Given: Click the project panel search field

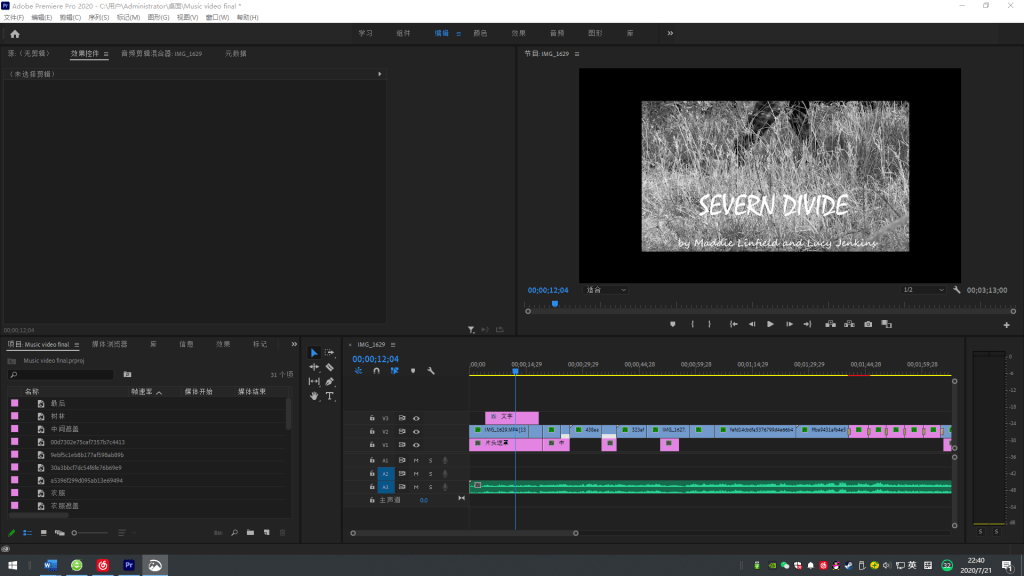Looking at the screenshot, I should click(x=62, y=375).
